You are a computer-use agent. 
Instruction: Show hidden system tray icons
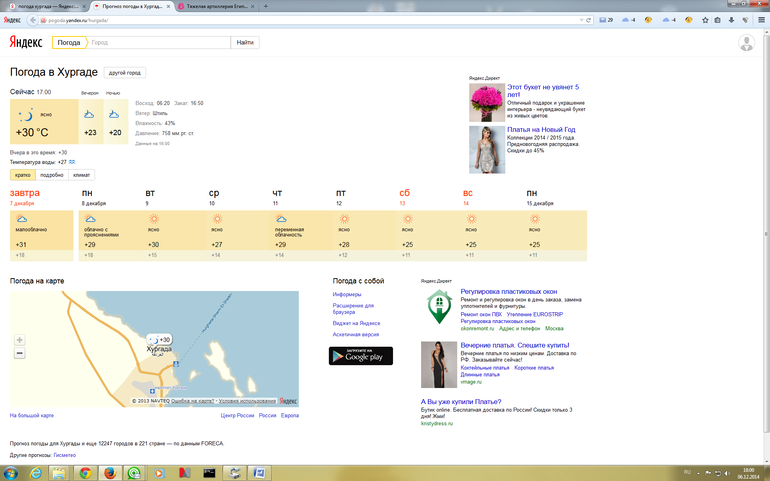pyautogui.click(x=698, y=474)
